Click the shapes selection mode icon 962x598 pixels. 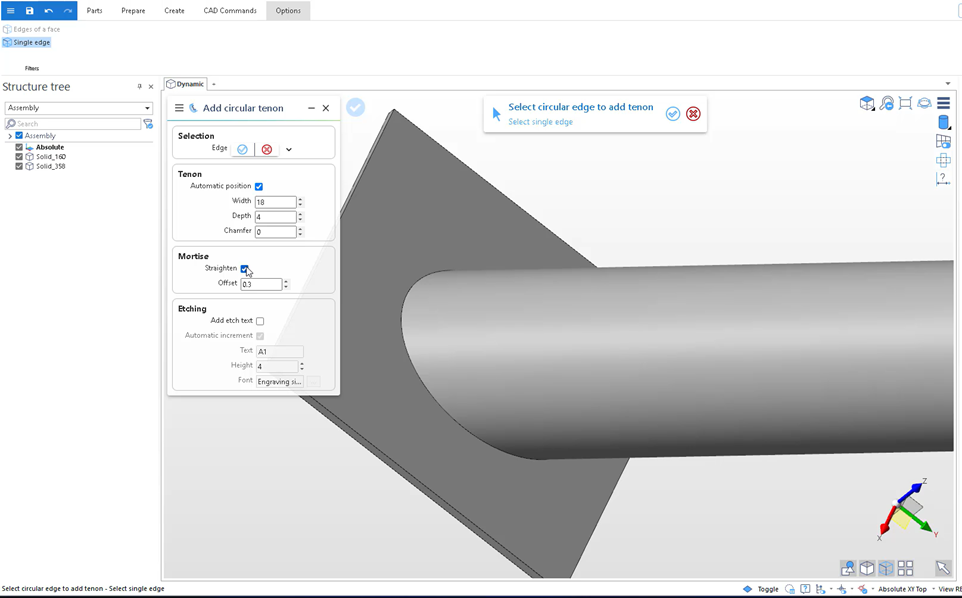(x=848, y=568)
